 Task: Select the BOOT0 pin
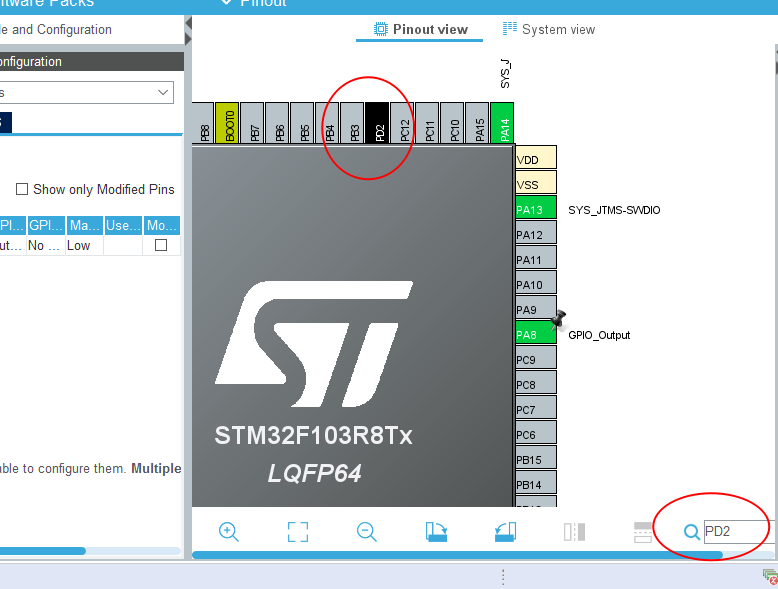click(228, 123)
